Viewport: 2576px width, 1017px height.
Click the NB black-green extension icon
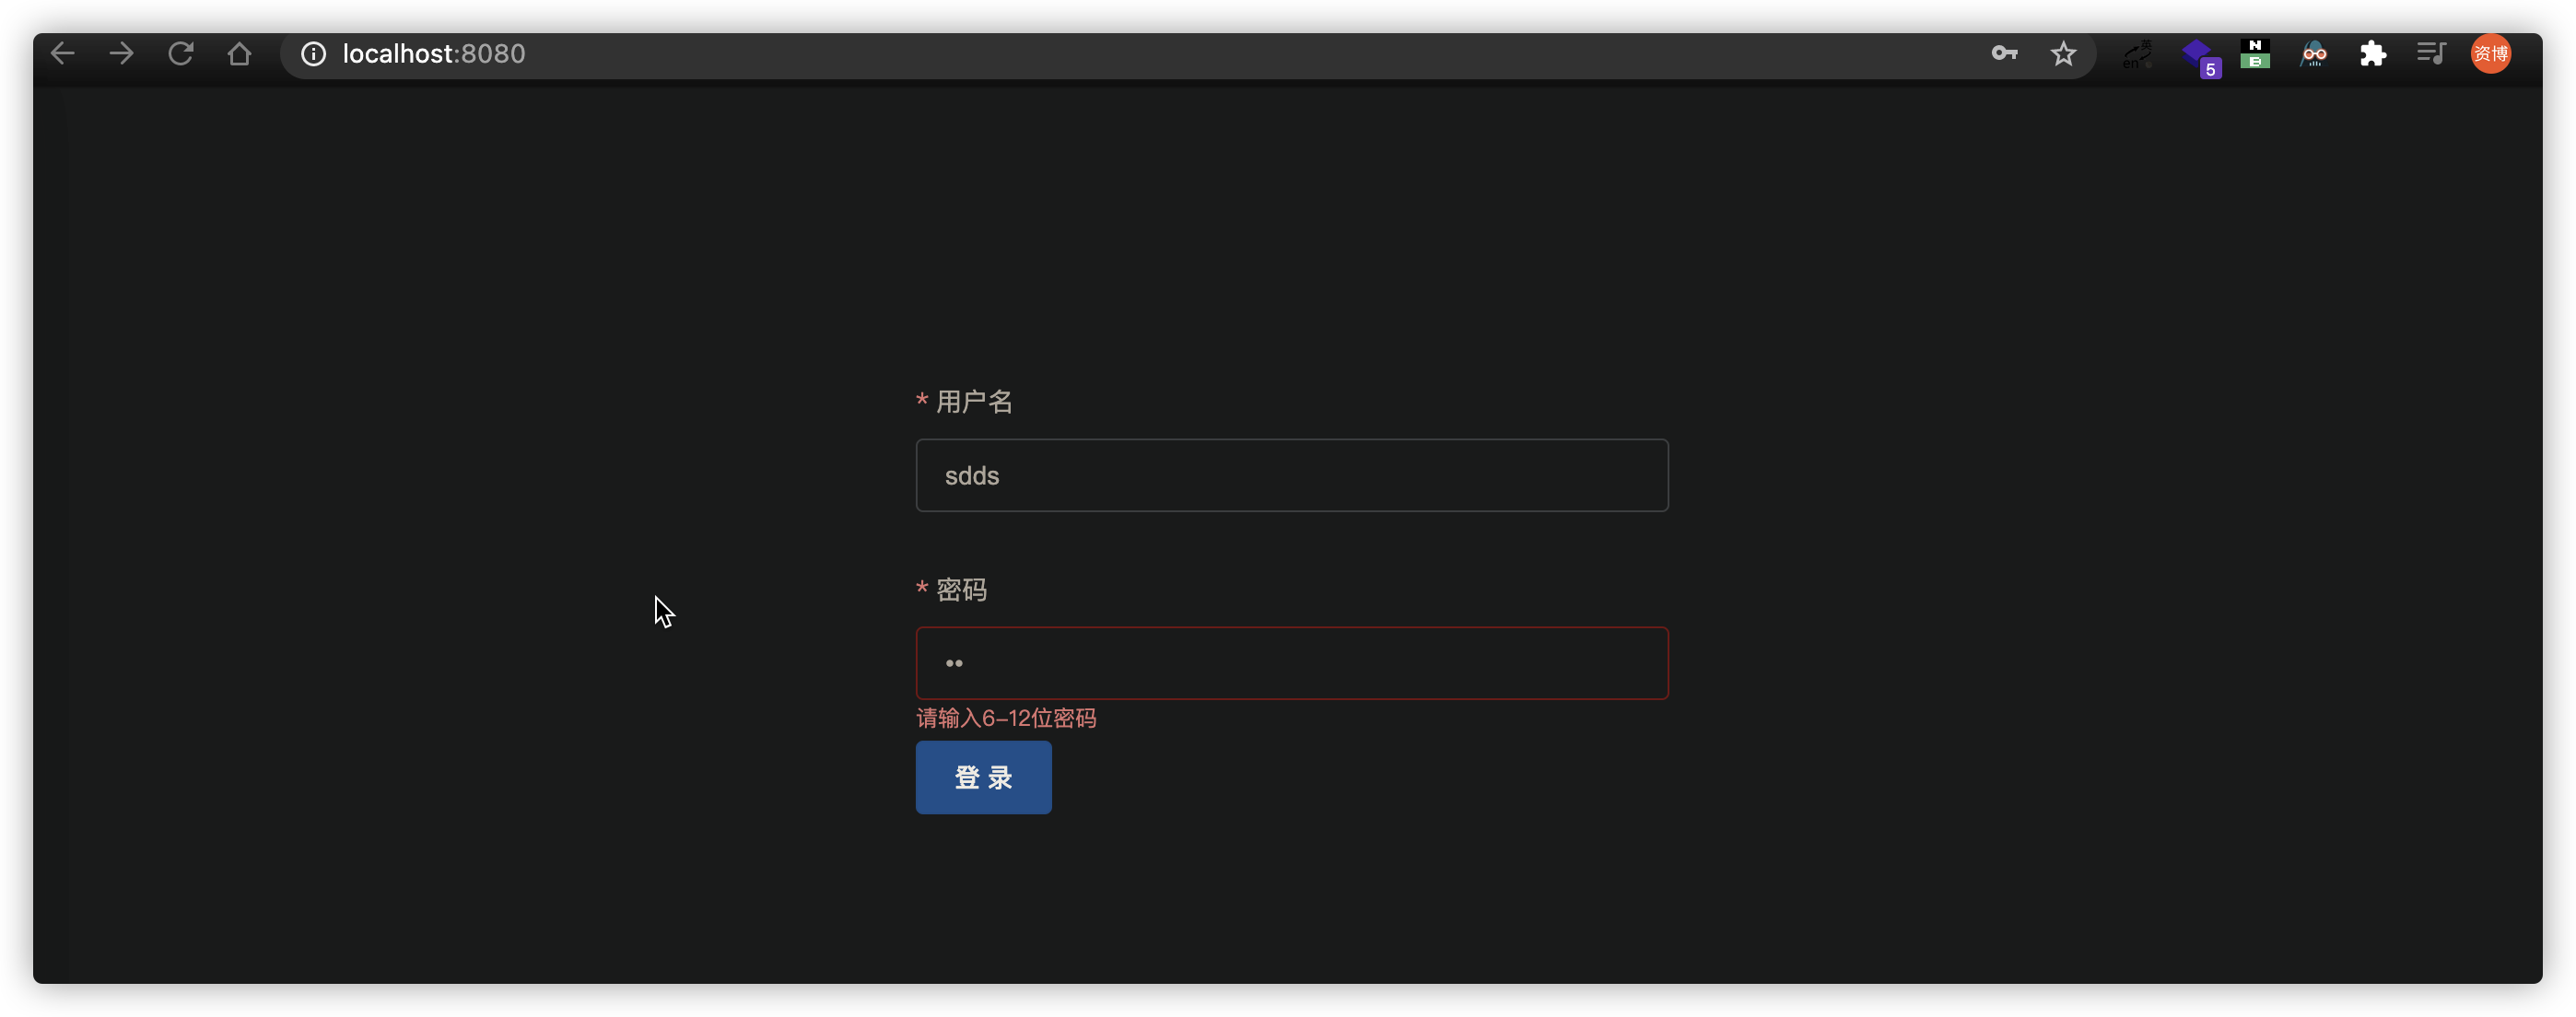coord(2255,54)
